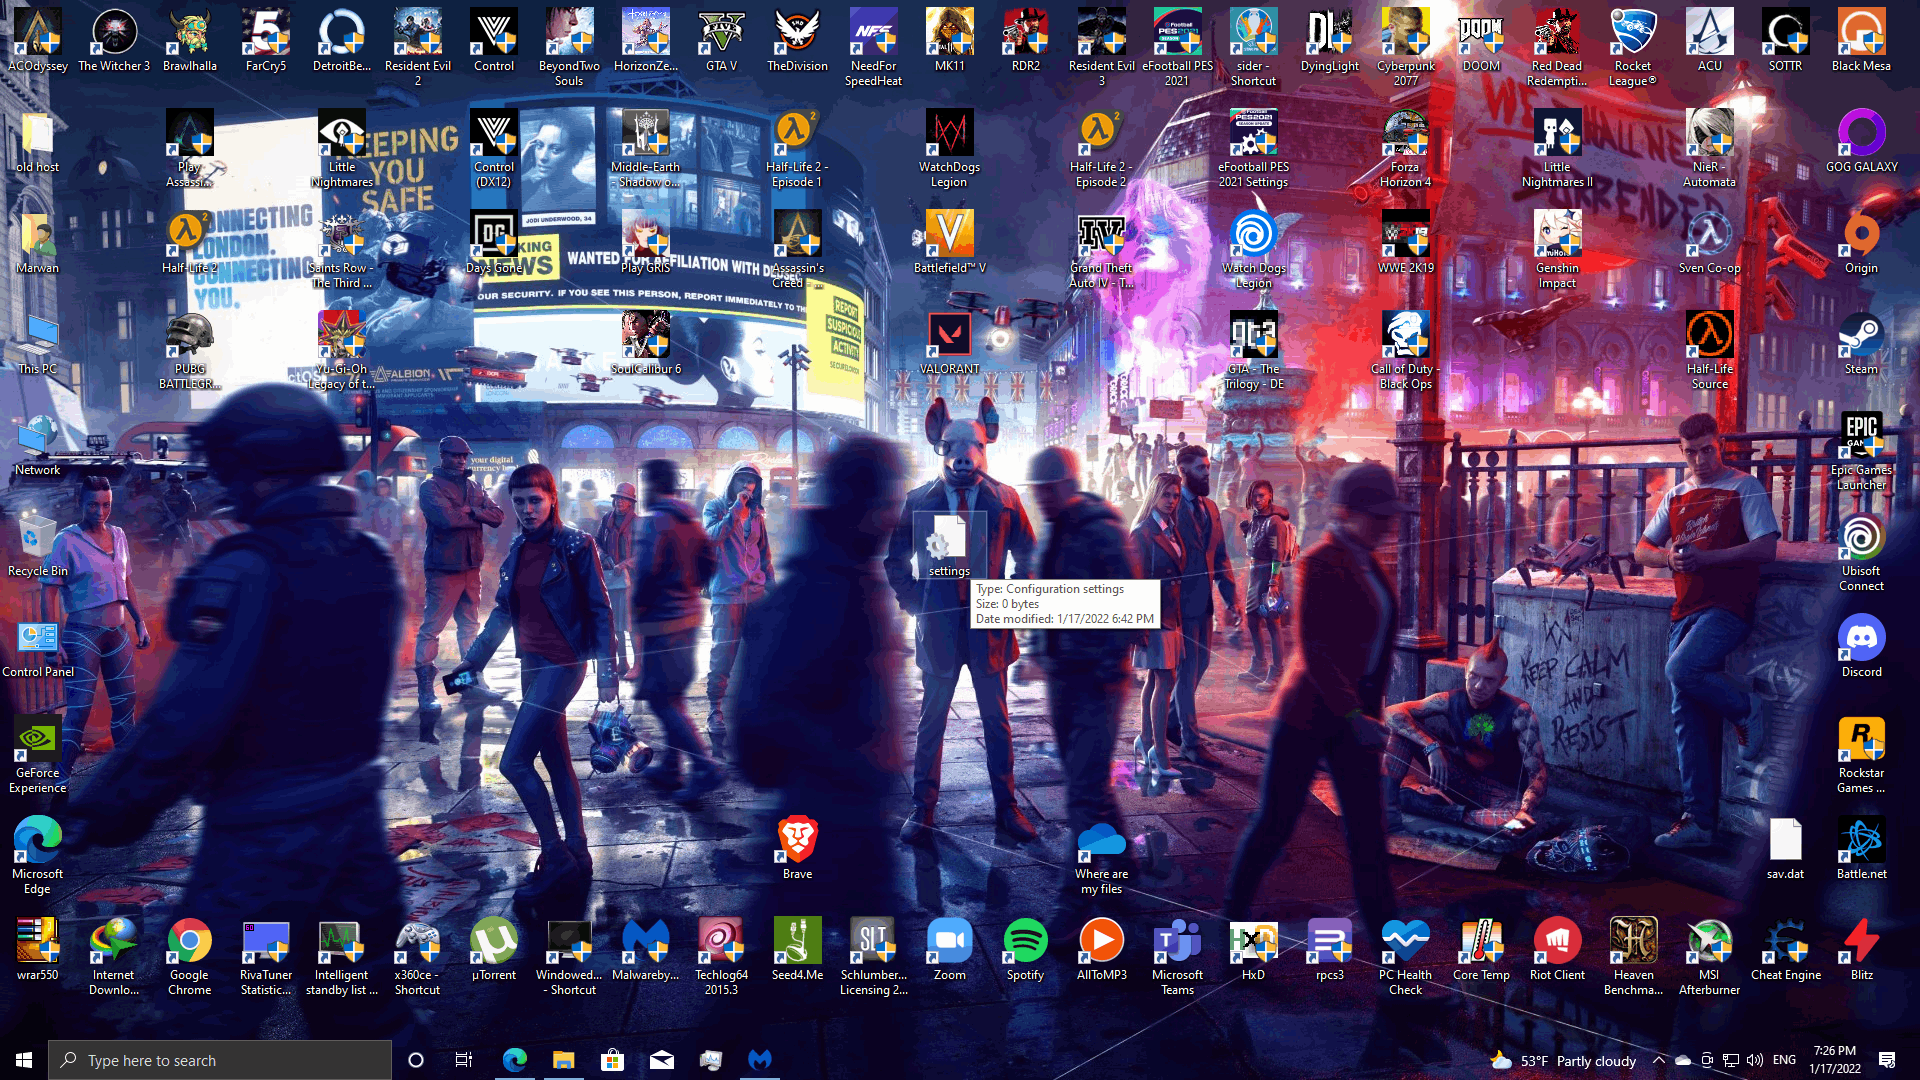Viewport: 1920px width, 1080px height.
Task: Open the Steam desktop icon
Action: [1861, 344]
